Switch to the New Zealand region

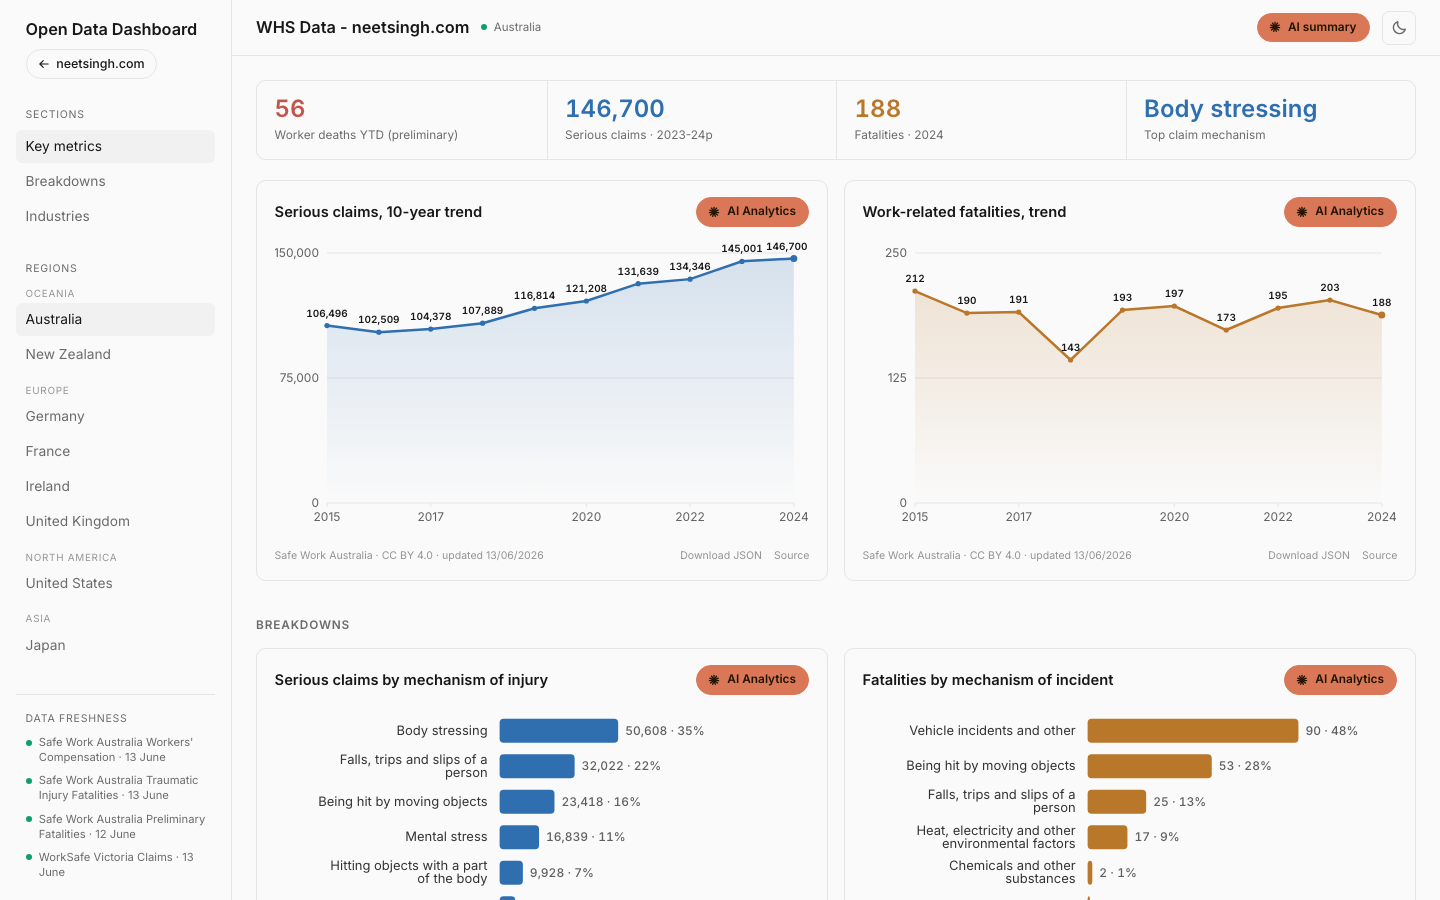[115, 354]
